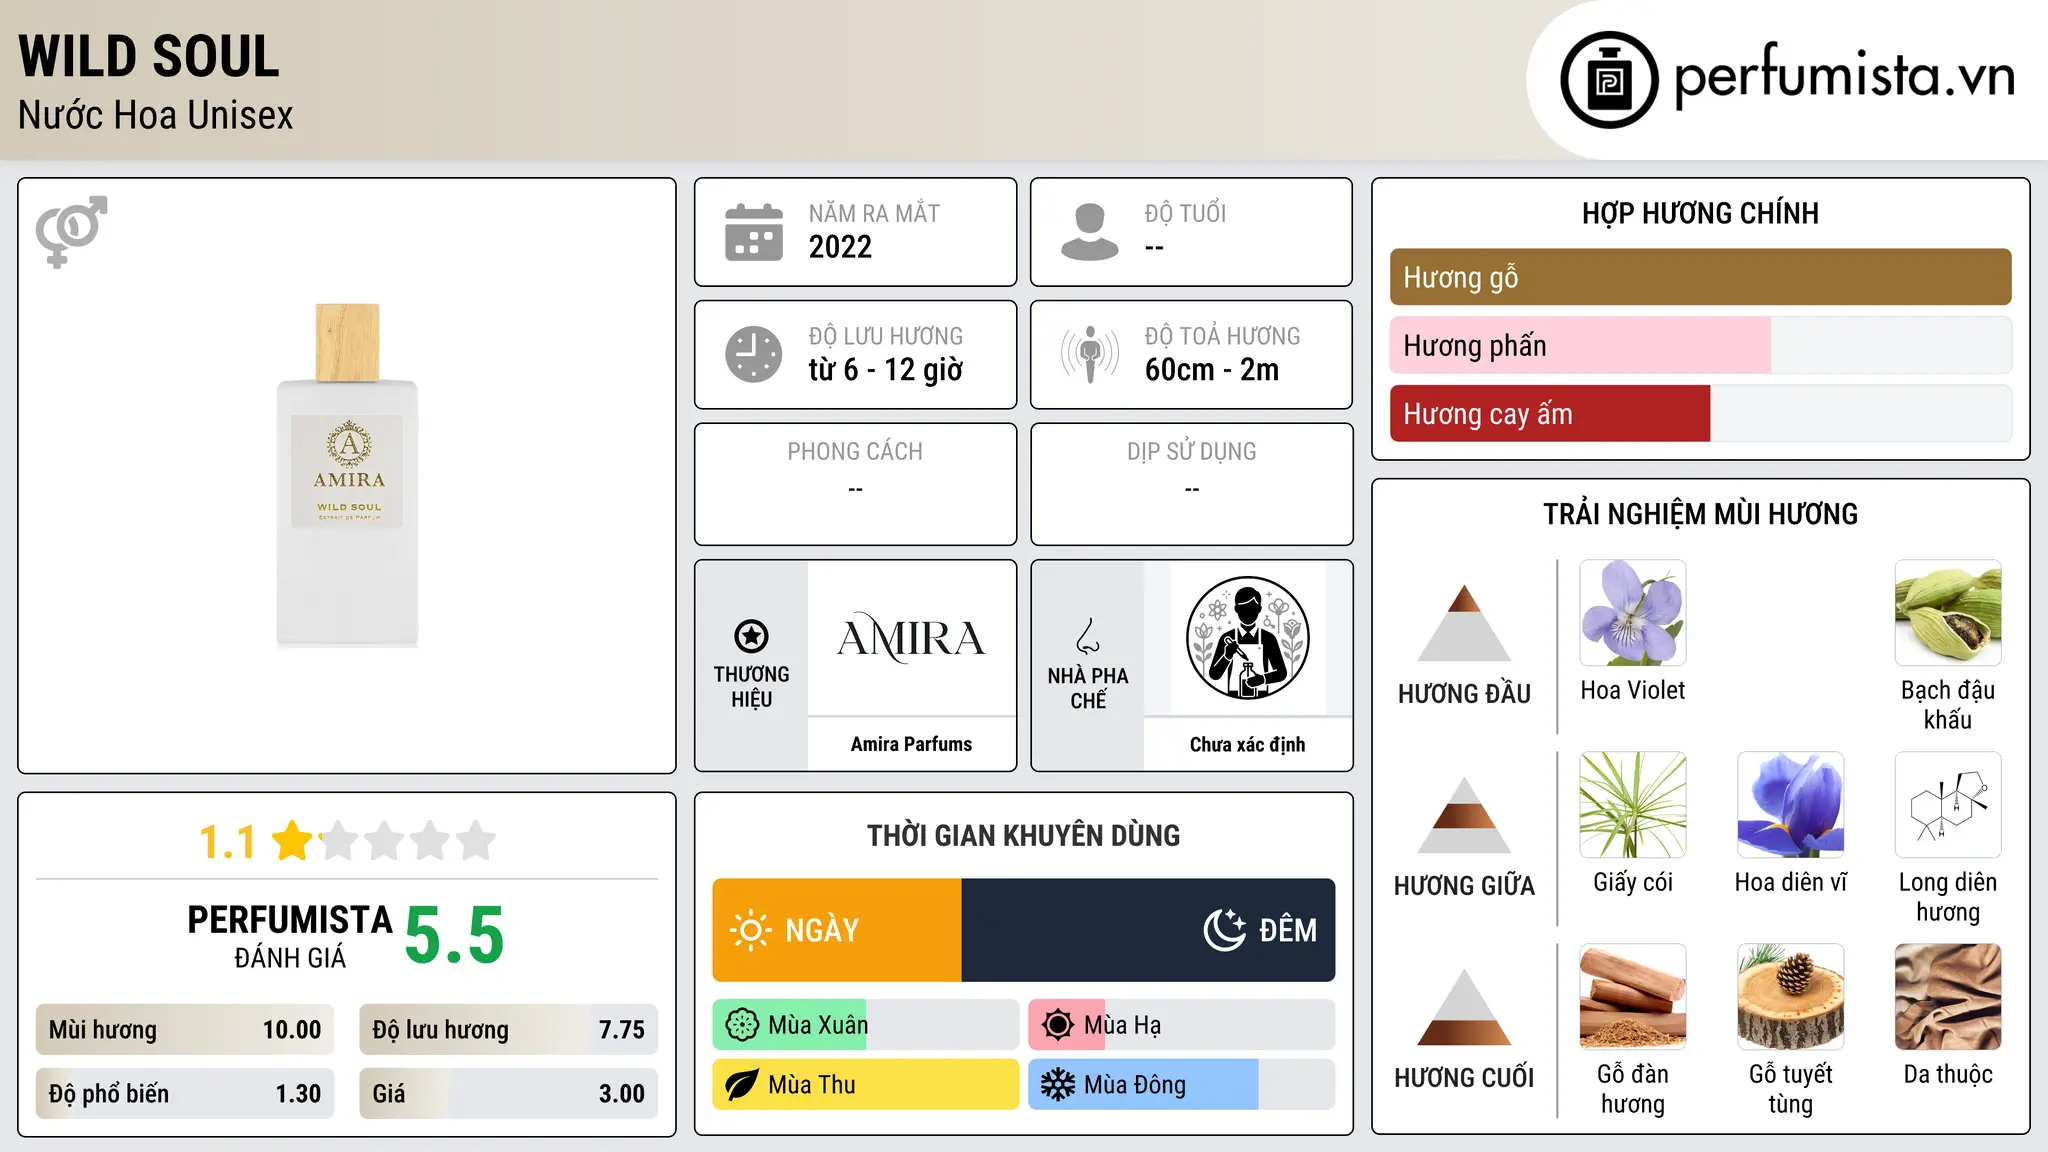Click the Hợp hương chính heading

(x=1700, y=213)
